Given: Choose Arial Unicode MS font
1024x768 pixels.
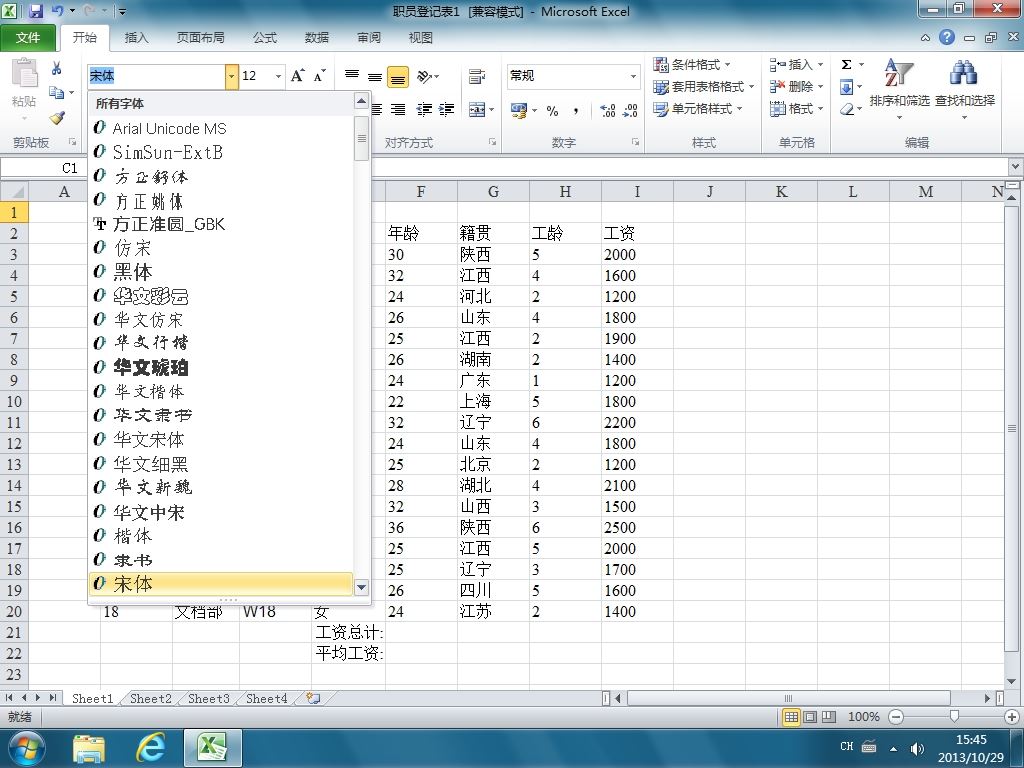Looking at the screenshot, I should click(x=221, y=129).
